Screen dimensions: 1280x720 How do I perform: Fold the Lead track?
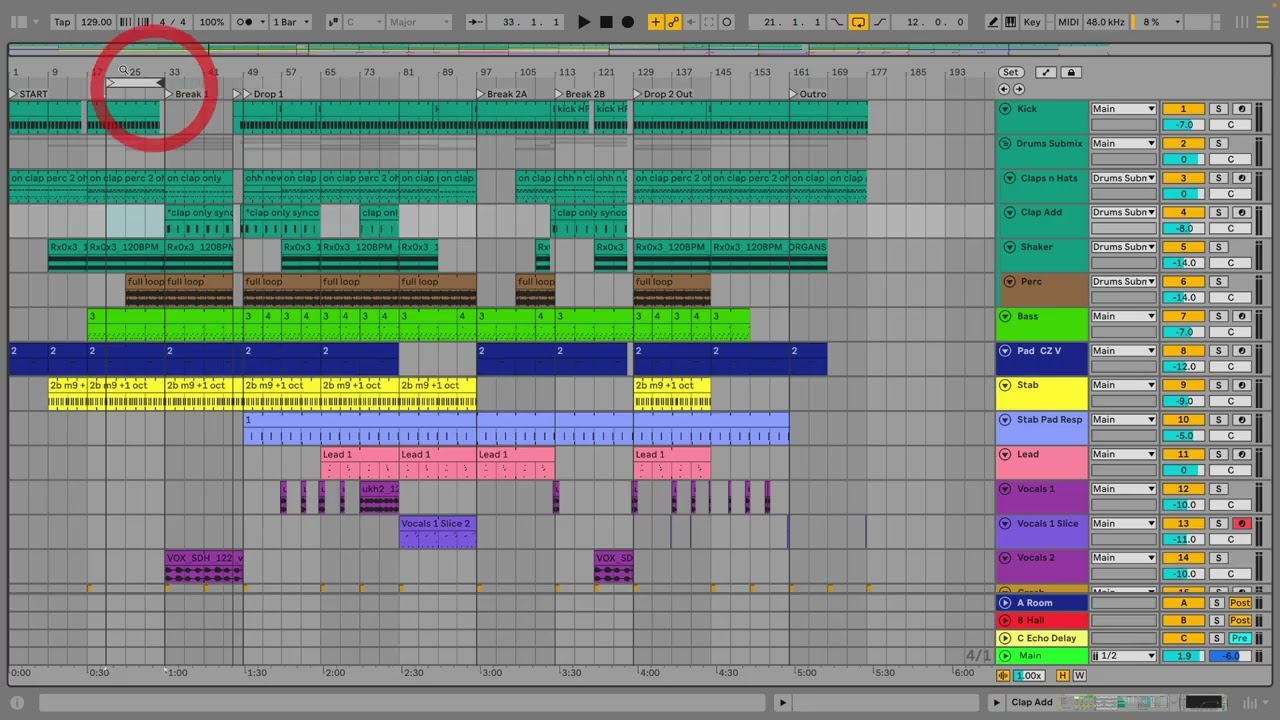1005,454
